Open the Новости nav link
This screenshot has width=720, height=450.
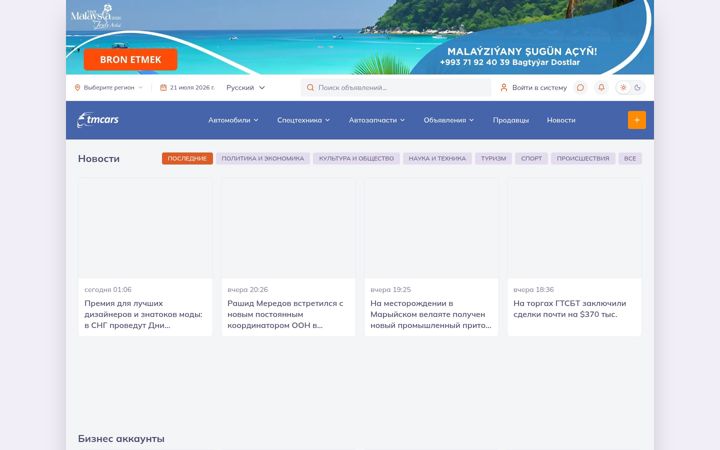[561, 120]
